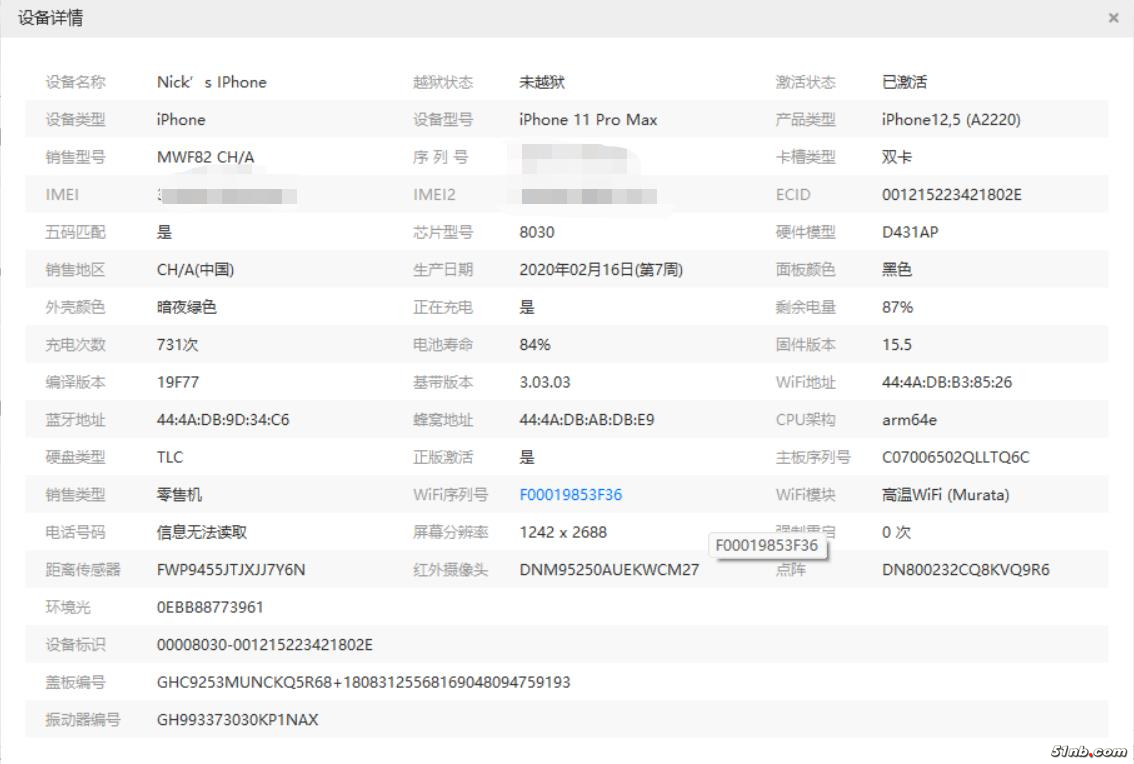Select the 盖板编号 value starting with GHC9253
1134x764 pixels.
363,682
